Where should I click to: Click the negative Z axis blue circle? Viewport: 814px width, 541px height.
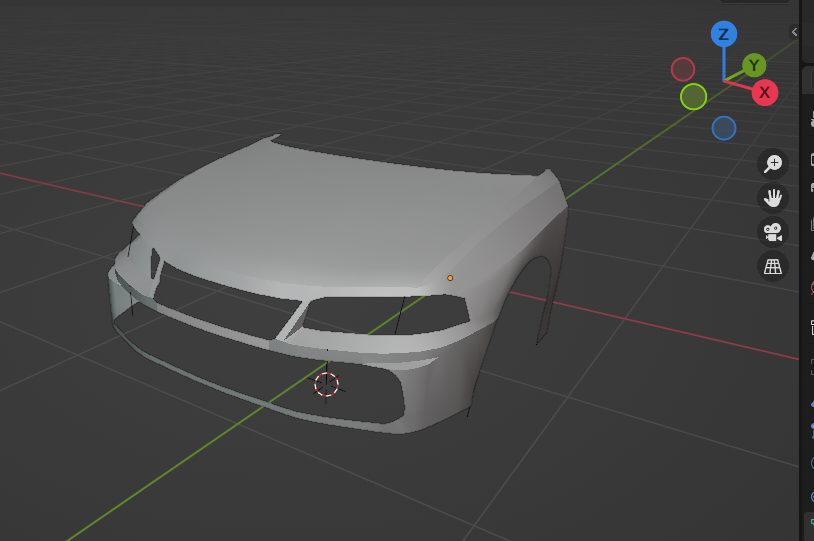click(x=724, y=128)
